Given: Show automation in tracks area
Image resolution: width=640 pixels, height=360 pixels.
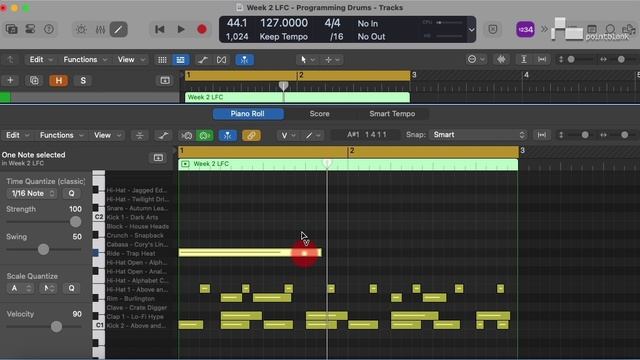Looking at the screenshot, I should click(202, 60).
